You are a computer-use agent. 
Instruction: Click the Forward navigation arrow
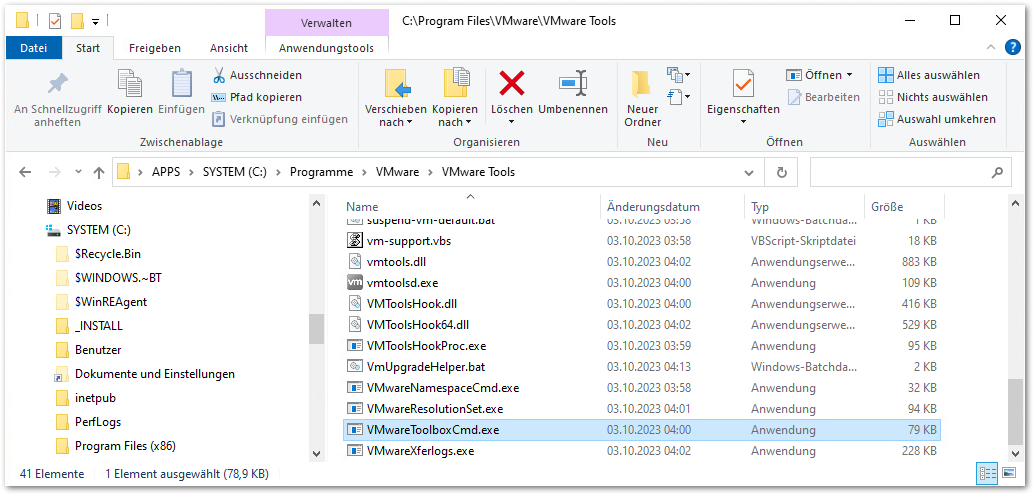pos(55,172)
